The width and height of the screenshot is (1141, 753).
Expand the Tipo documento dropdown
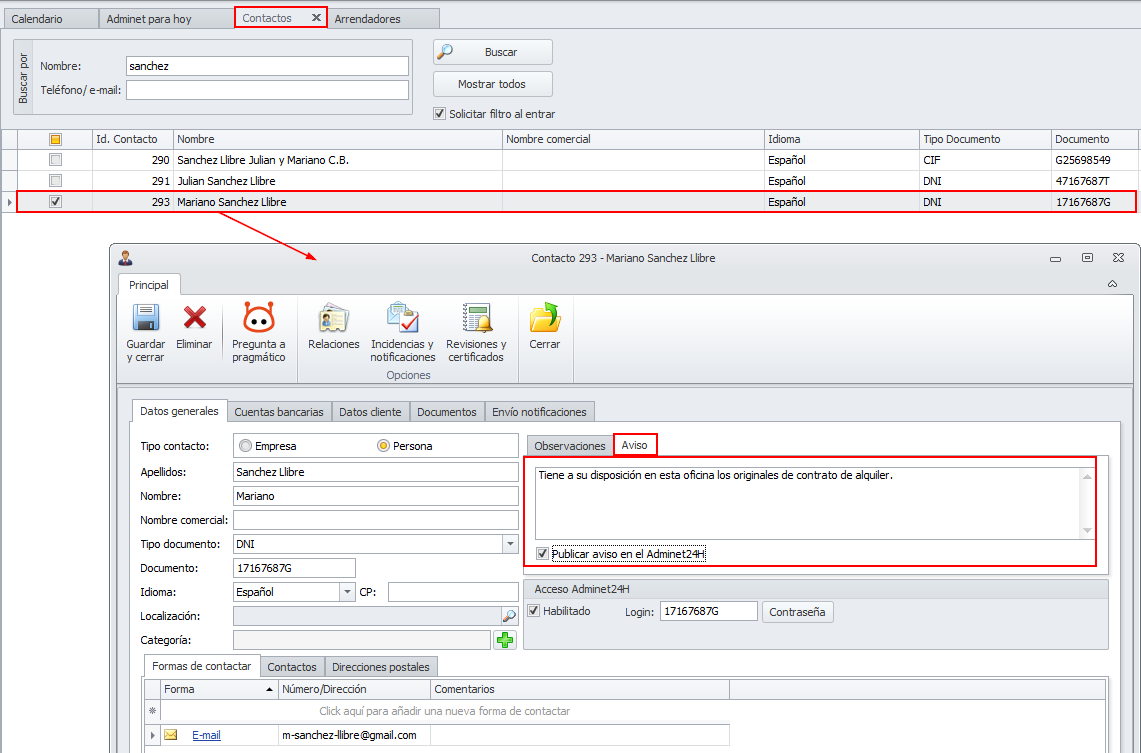coord(510,544)
